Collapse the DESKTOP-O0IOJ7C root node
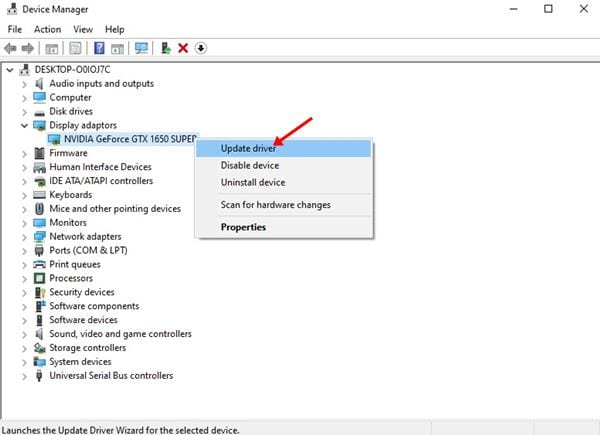 pos(10,70)
